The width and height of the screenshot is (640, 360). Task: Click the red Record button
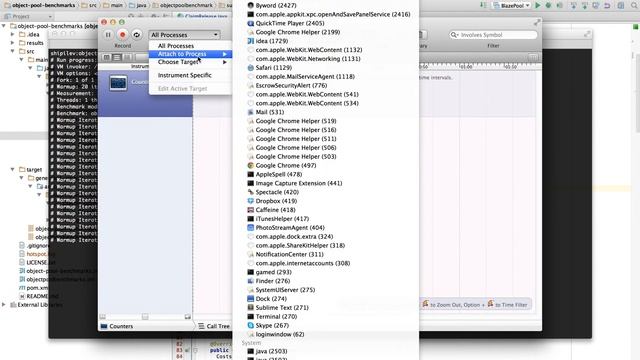122,35
